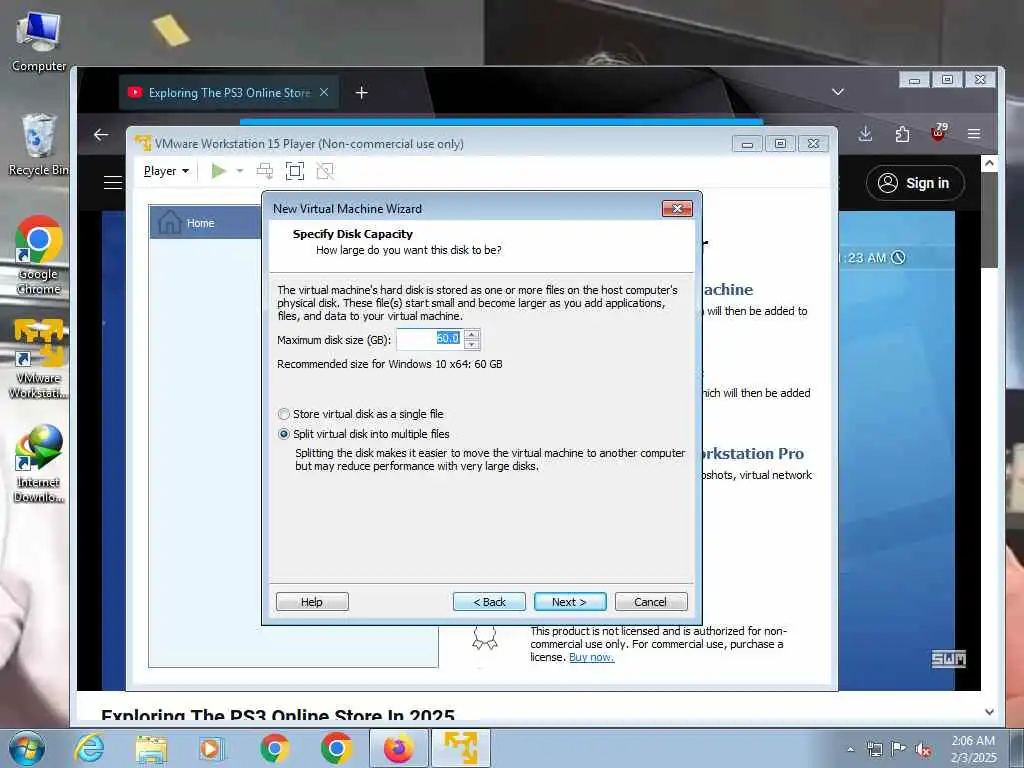Image resolution: width=1024 pixels, height=768 pixels.
Task: Select Google Chrome desktop shortcut
Action: [x=39, y=255]
